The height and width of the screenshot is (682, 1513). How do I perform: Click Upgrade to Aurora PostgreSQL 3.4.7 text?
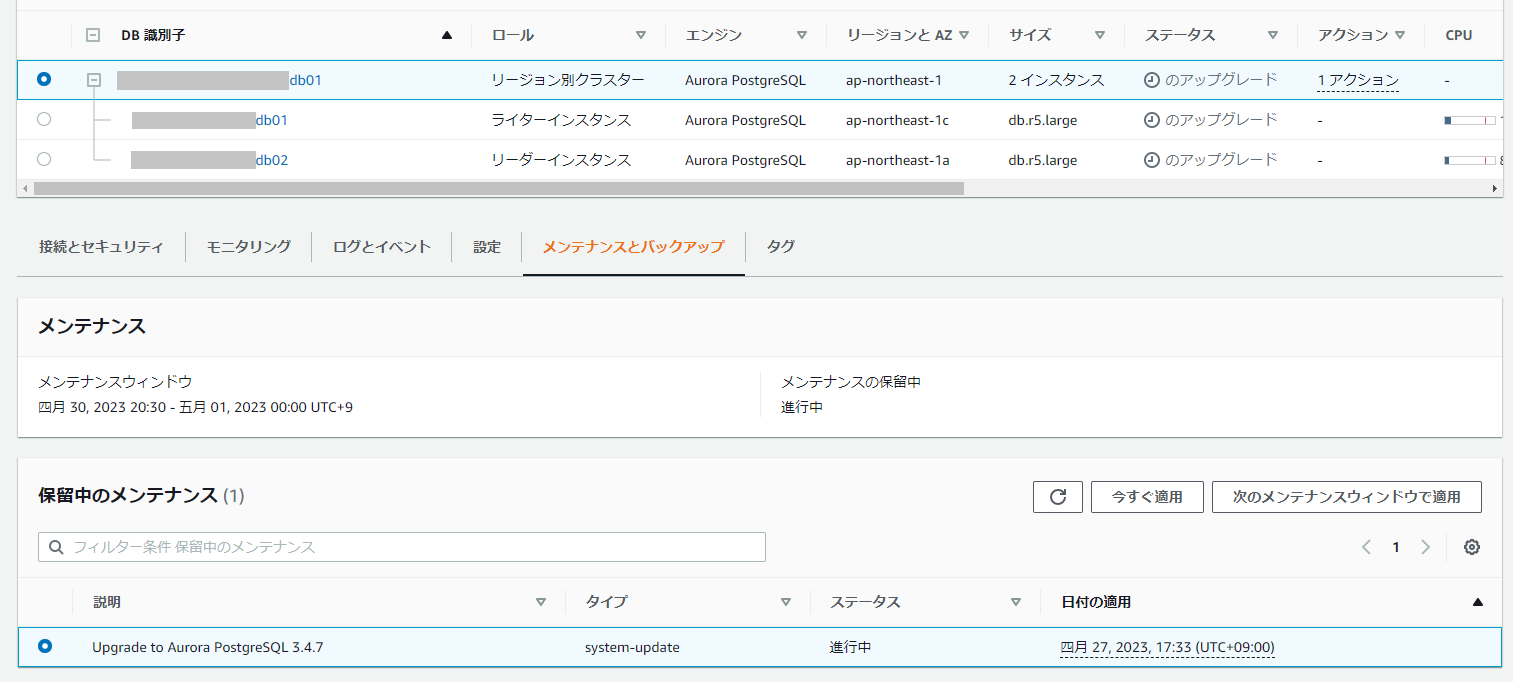pos(207,648)
